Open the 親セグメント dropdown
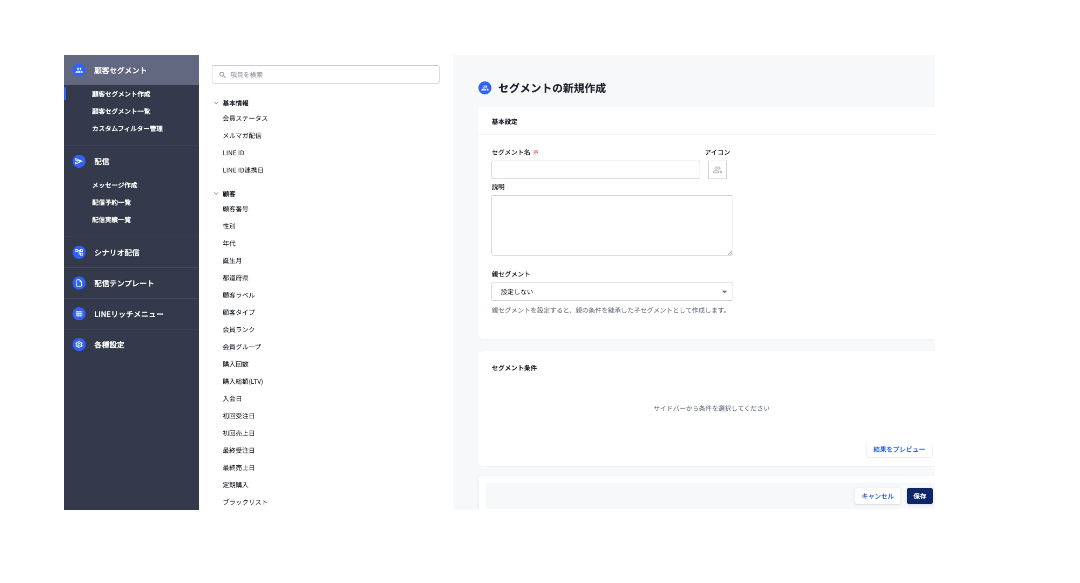The width and height of the screenshot is (1080, 583). click(611, 292)
